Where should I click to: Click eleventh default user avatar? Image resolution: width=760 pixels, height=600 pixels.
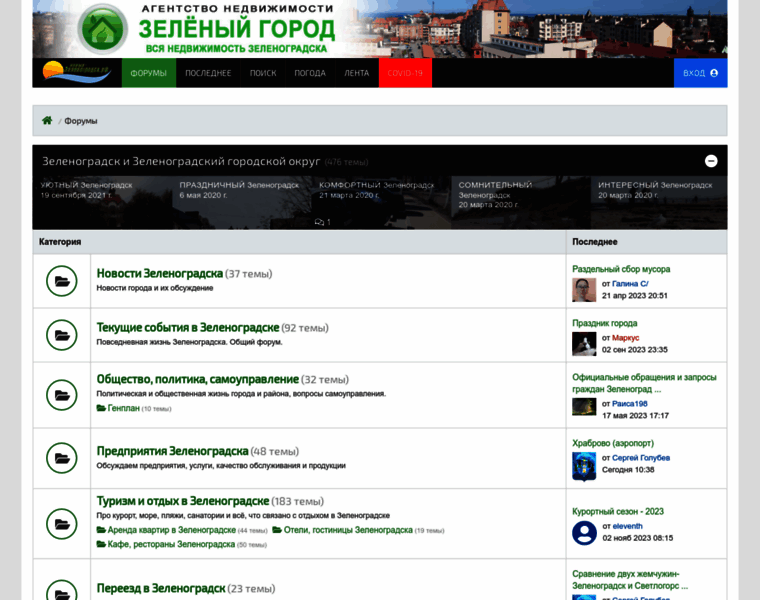coord(584,533)
